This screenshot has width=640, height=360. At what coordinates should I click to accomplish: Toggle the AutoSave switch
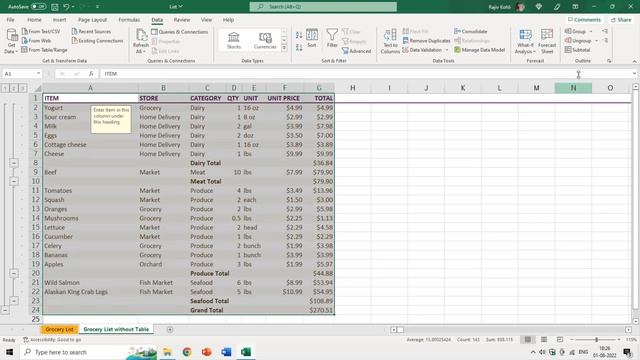pyautogui.click(x=38, y=7)
